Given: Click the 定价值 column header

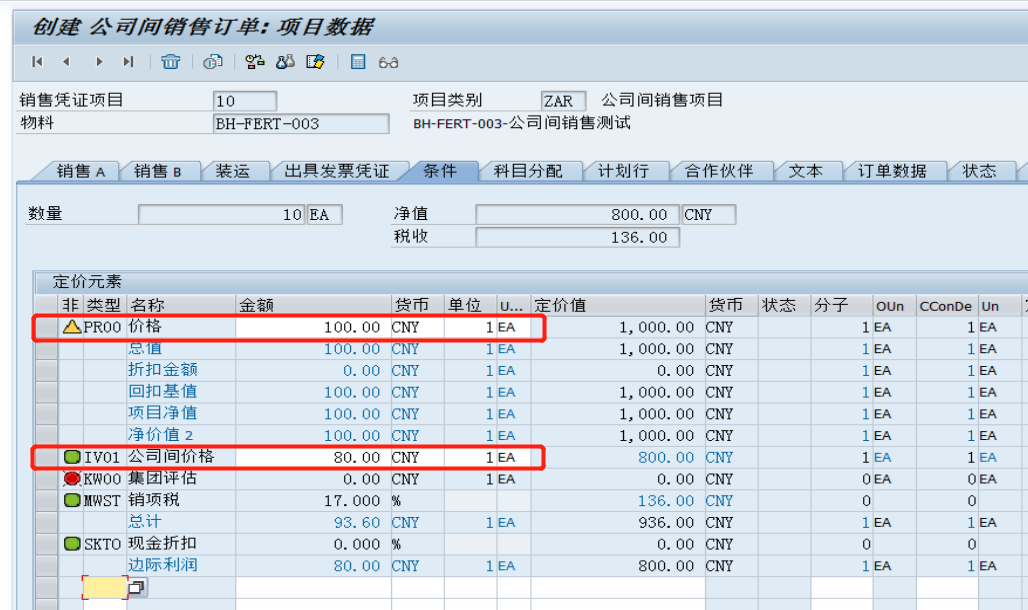Looking at the screenshot, I should 618,305.
